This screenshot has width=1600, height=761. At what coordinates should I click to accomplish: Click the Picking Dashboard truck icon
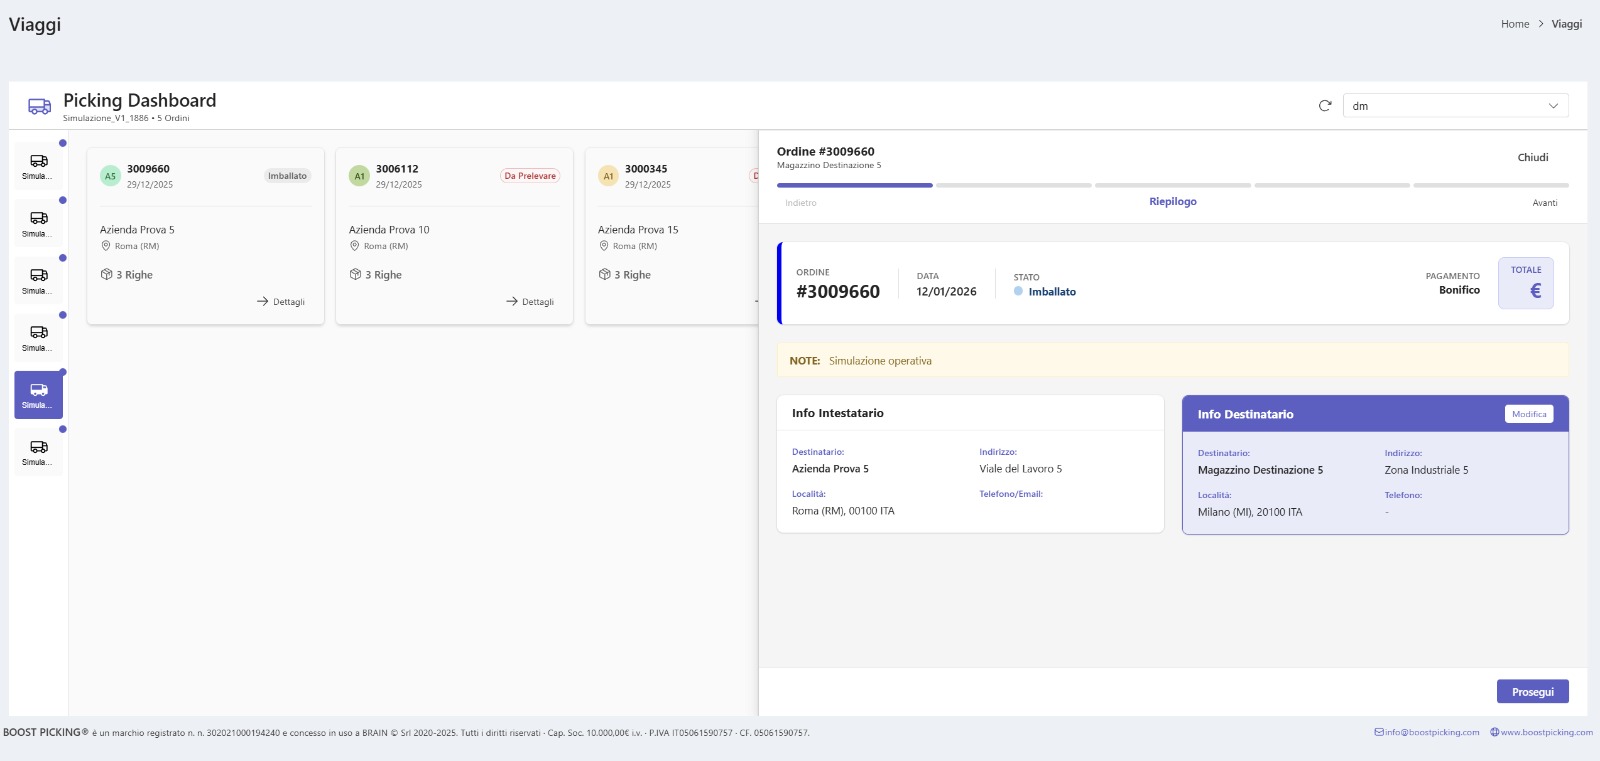tap(39, 107)
